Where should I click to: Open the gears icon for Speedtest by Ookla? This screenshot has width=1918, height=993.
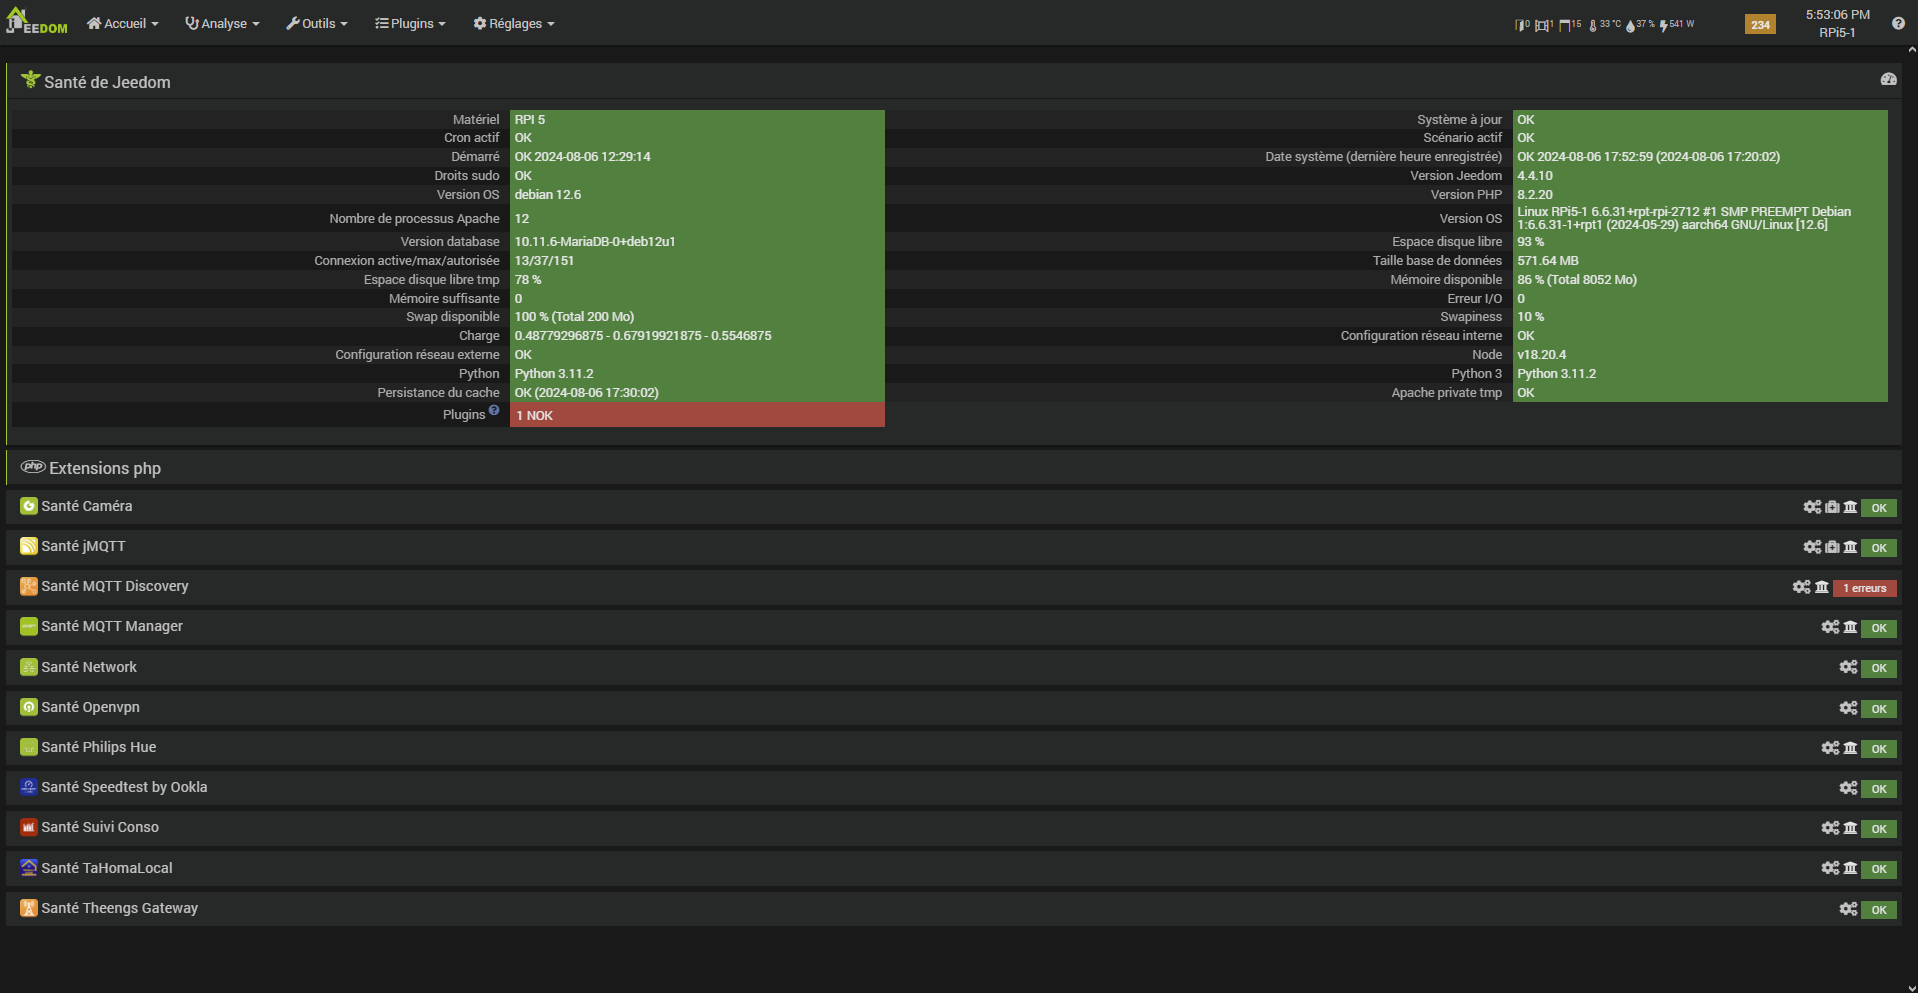1848,788
